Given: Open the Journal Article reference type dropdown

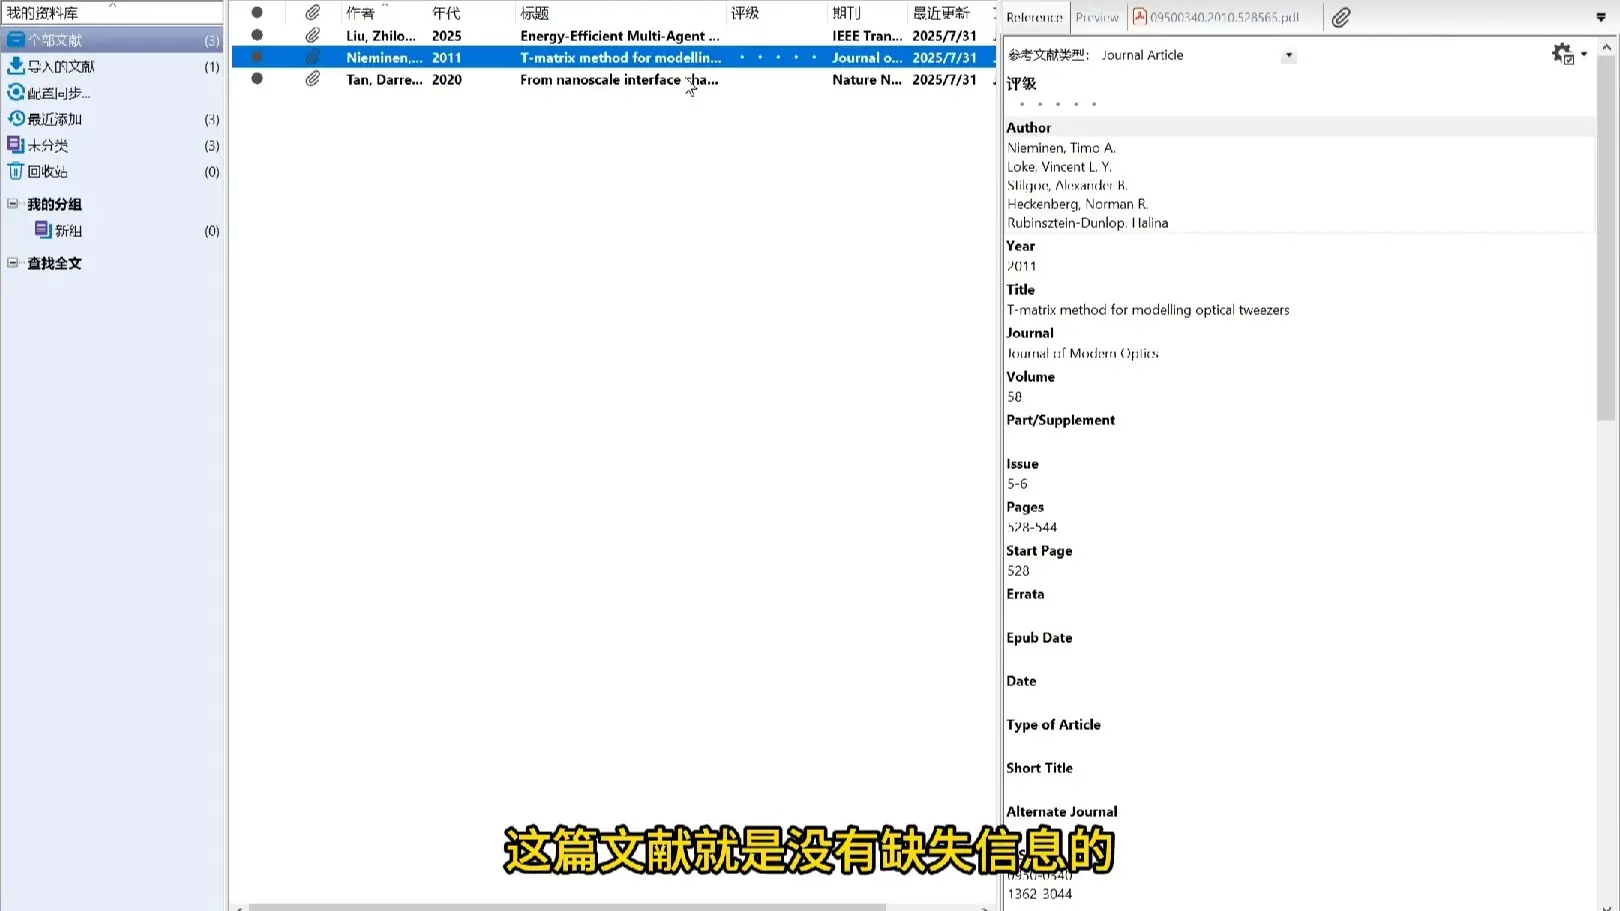Looking at the screenshot, I should [x=1289, y=55].
